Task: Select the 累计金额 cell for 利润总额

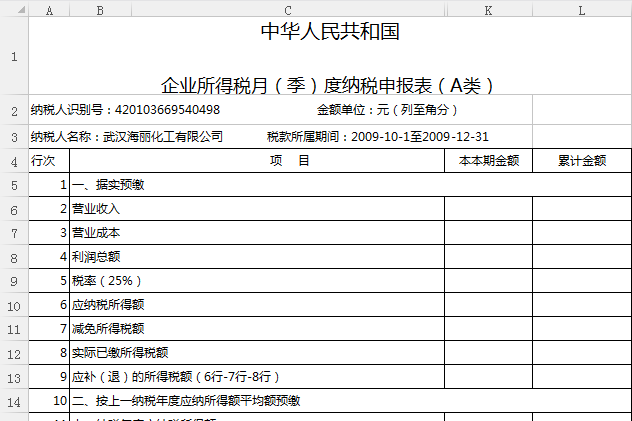Action: point(582,257)
